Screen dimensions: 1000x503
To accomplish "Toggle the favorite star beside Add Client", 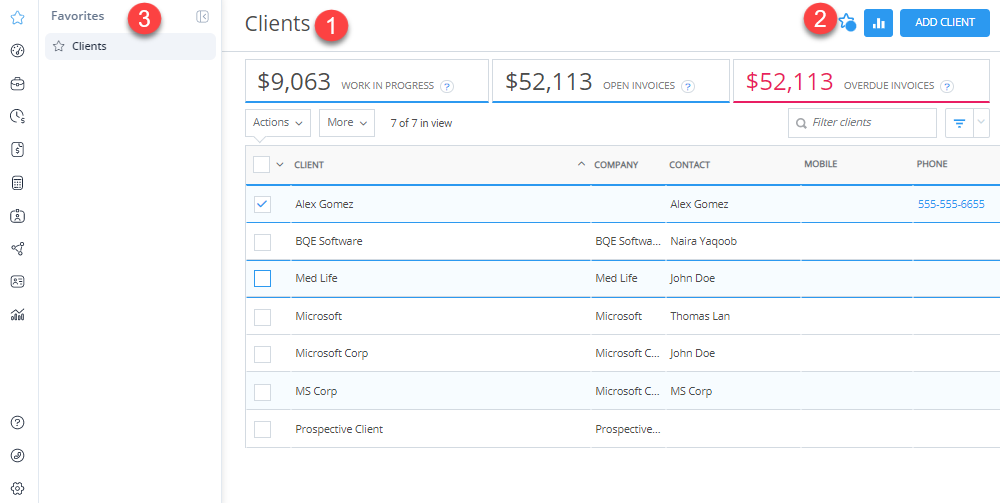I will (x=847, y=22).
